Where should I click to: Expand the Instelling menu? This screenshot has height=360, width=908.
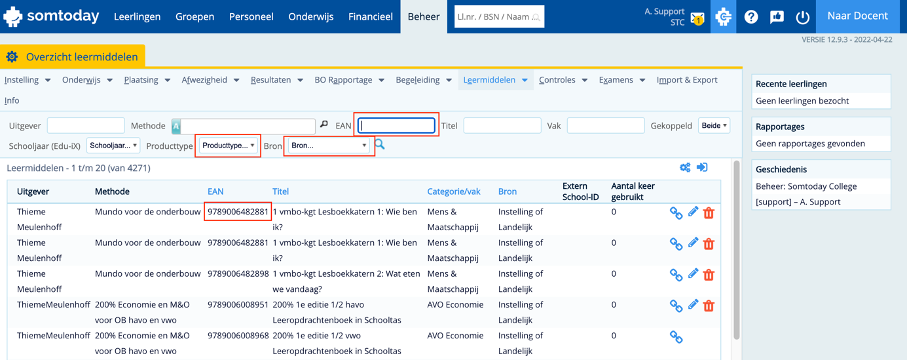[x=27, y=80]
